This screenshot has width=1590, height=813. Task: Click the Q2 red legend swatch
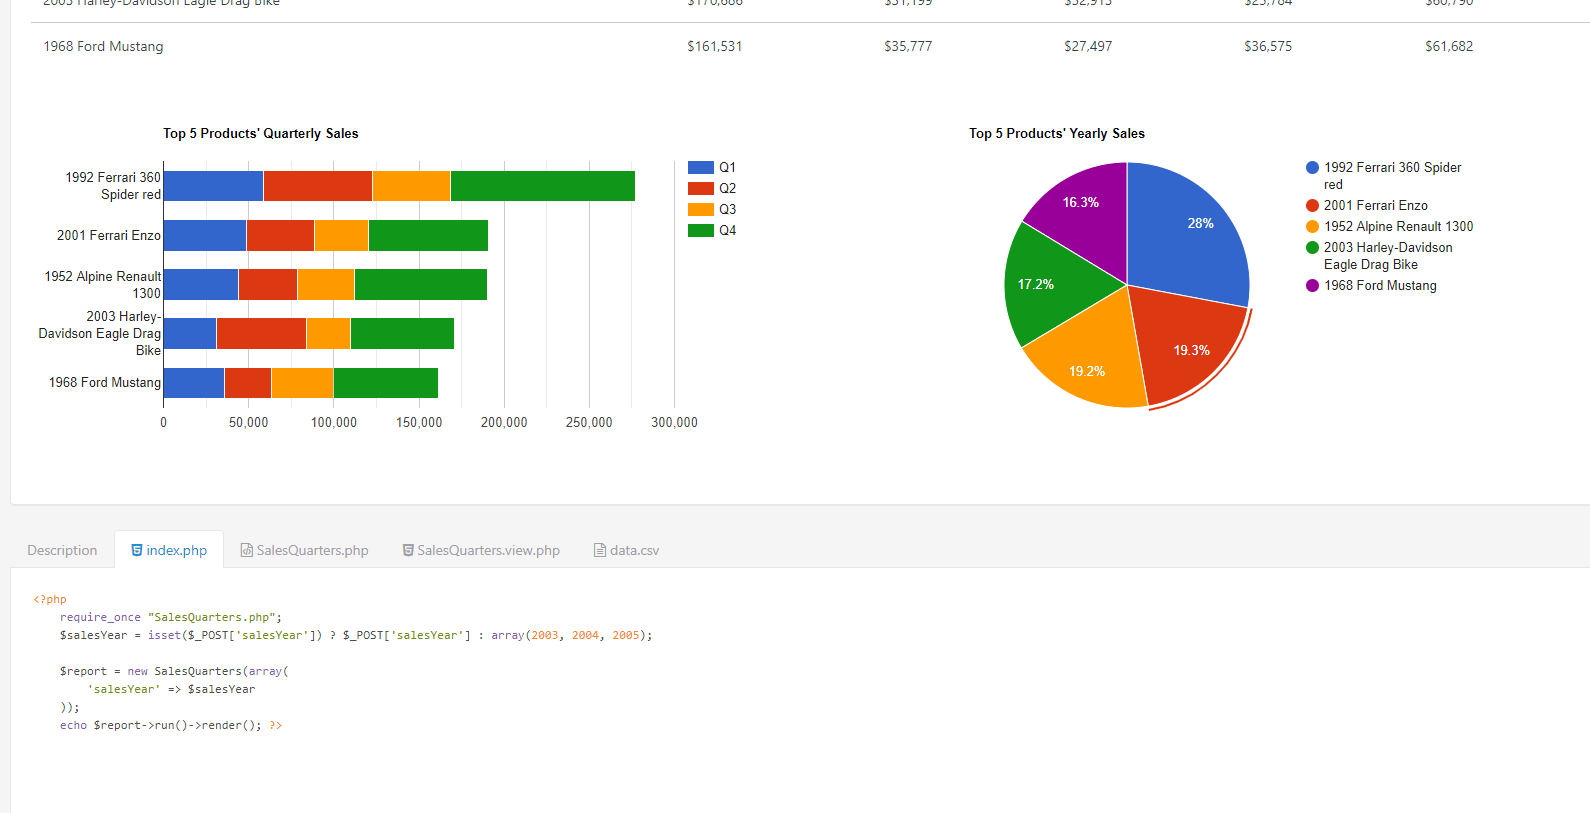coord(701,189)
